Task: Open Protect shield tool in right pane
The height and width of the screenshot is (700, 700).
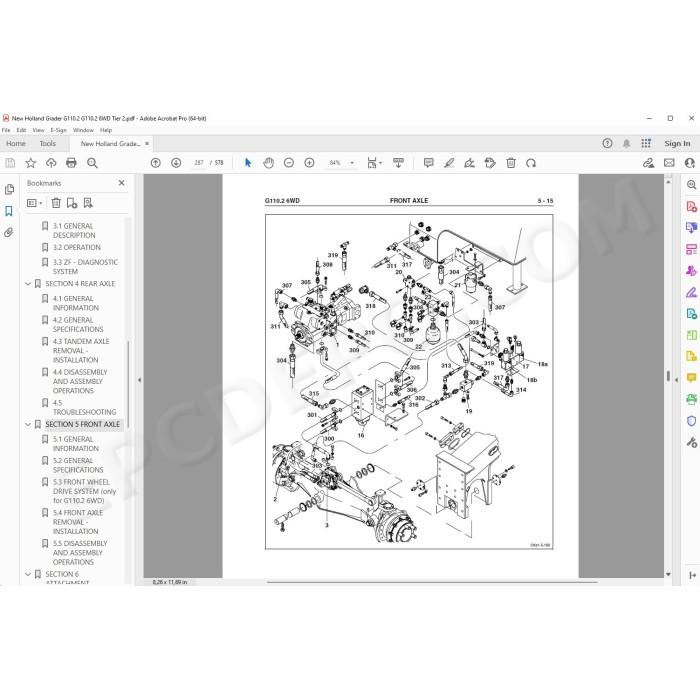Action: [x=692, y=421]
